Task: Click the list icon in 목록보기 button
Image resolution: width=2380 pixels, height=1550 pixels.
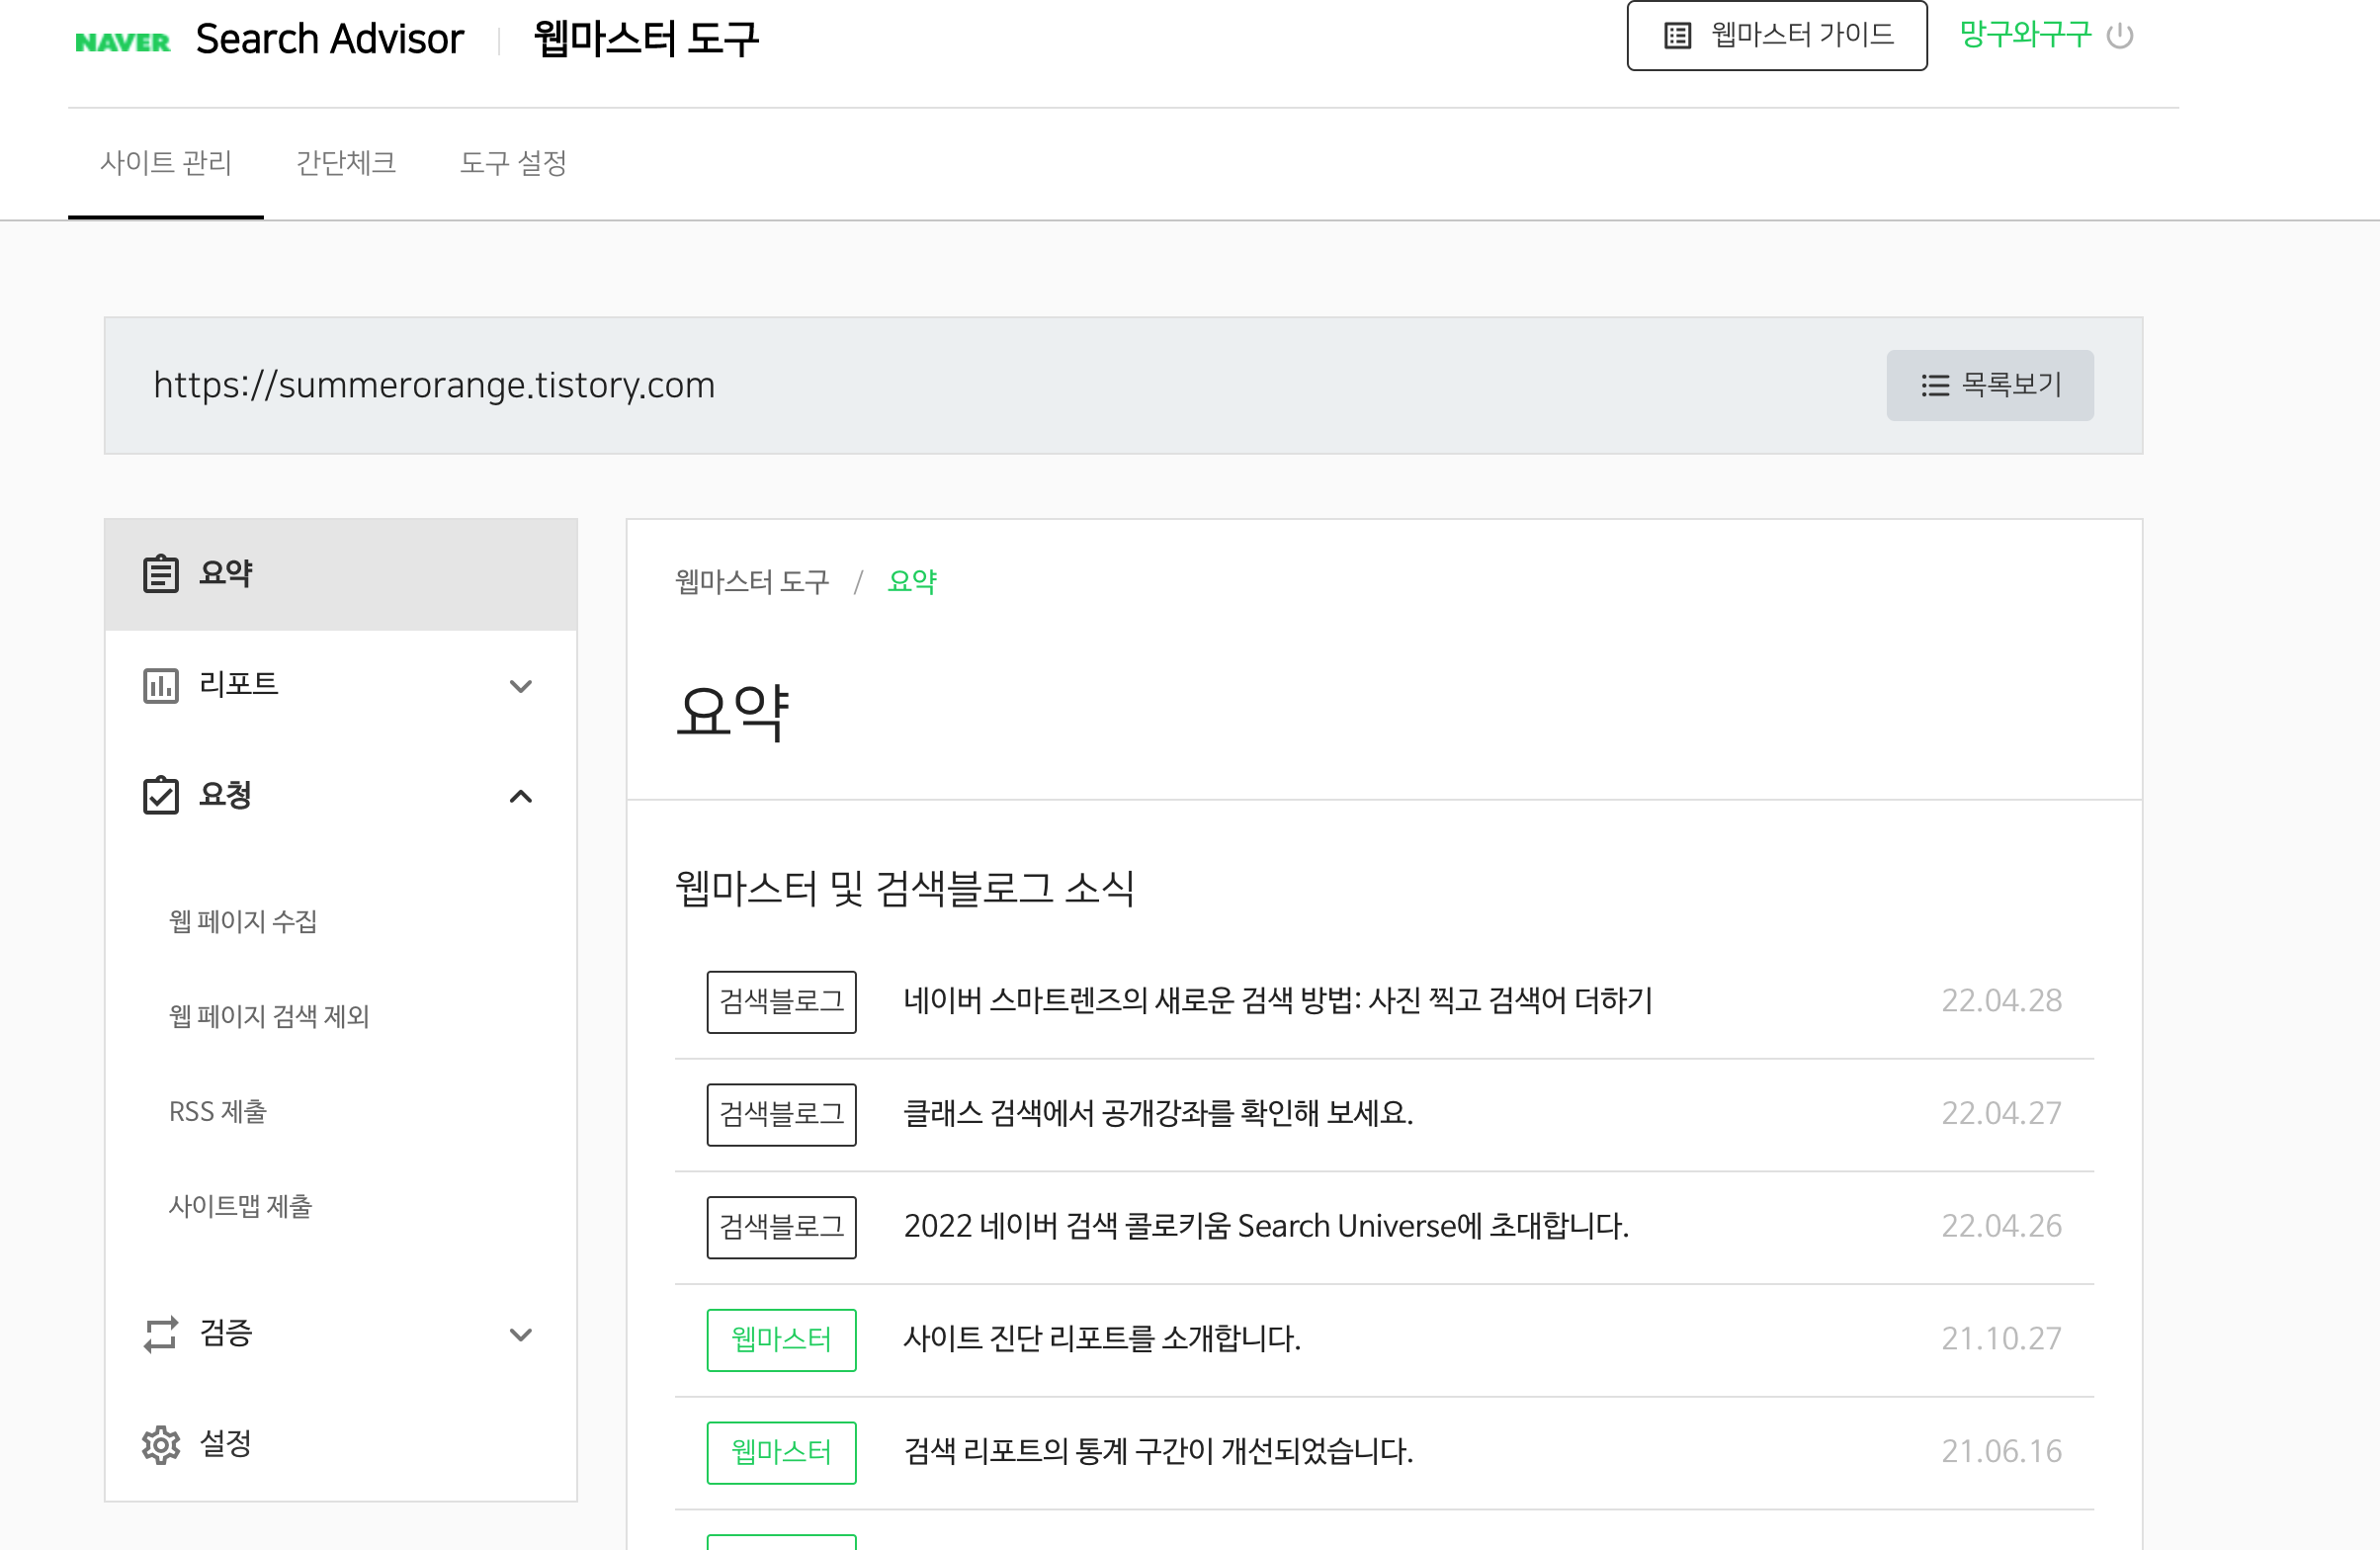Action: pyautogui.click(x=1935, y=385)
